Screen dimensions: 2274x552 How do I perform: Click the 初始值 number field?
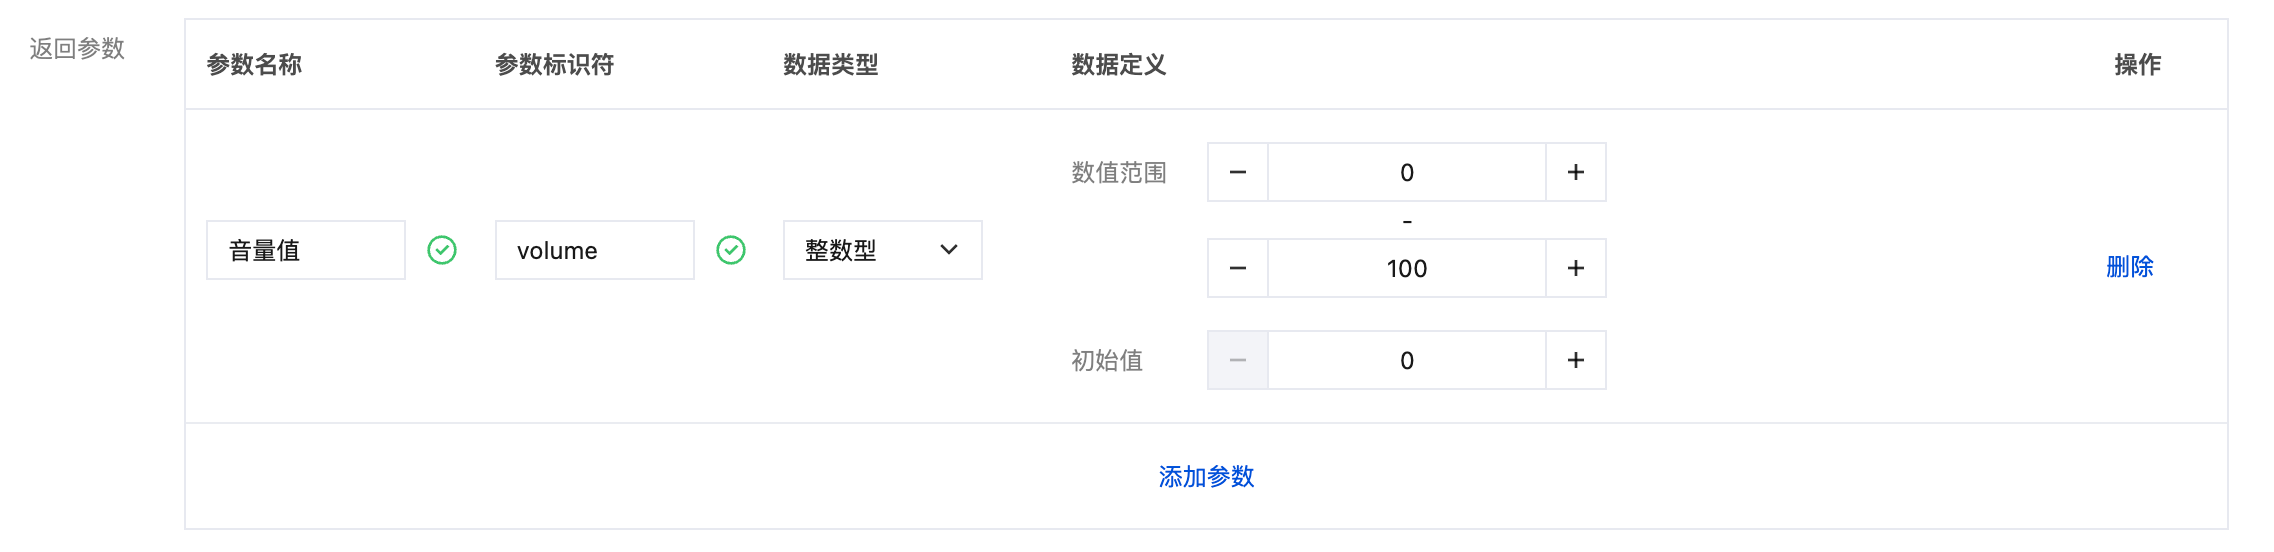[x=1407, y=360]
